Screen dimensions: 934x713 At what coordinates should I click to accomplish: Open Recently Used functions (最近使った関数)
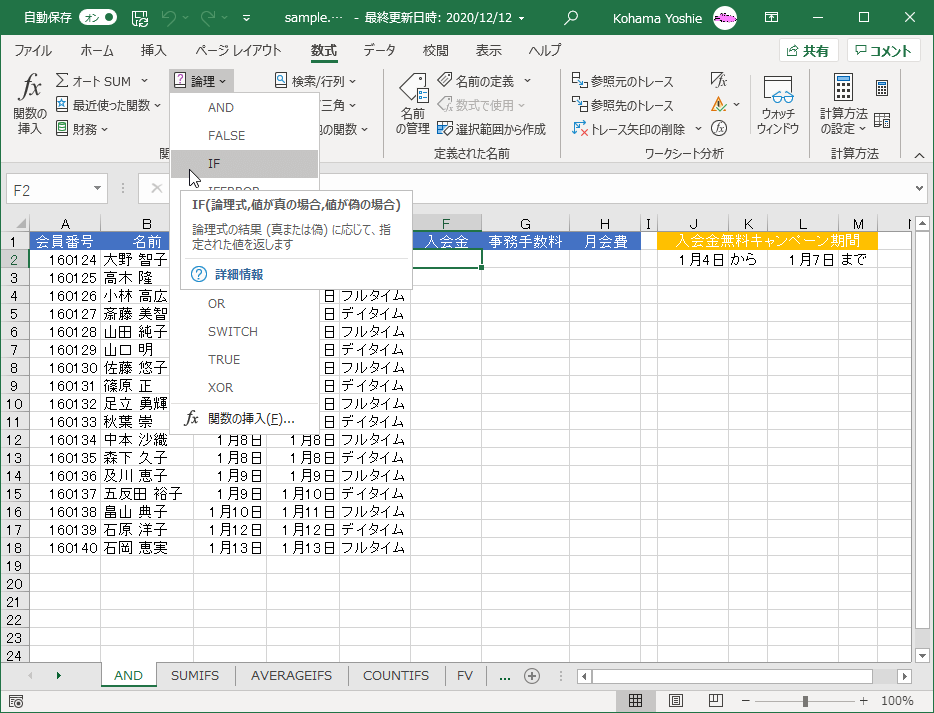(108, 105)
